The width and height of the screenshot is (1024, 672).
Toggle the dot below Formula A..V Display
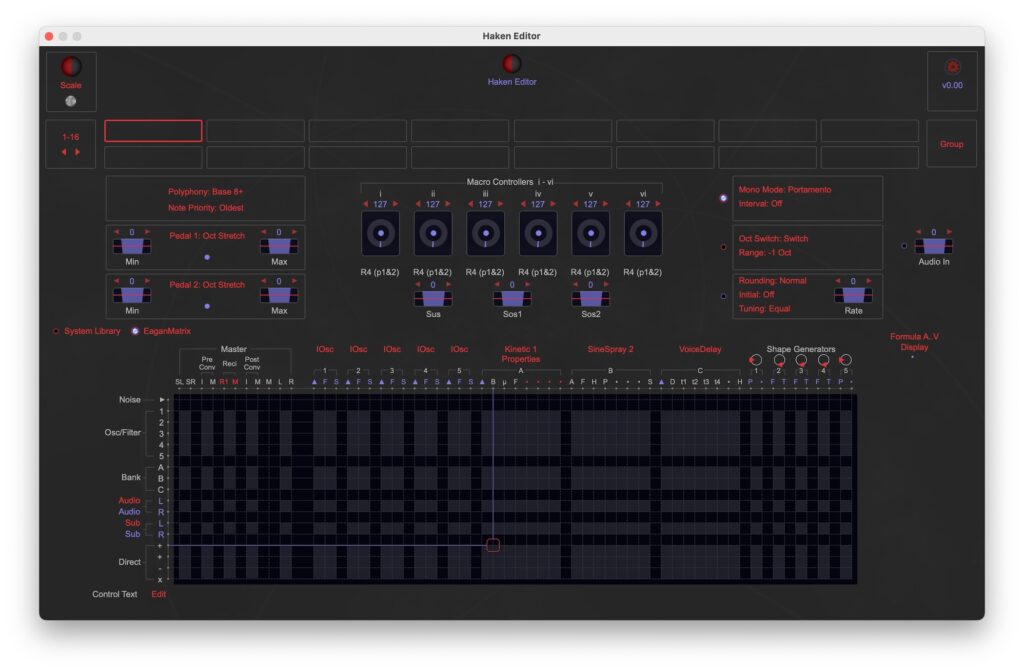point(912,357)
